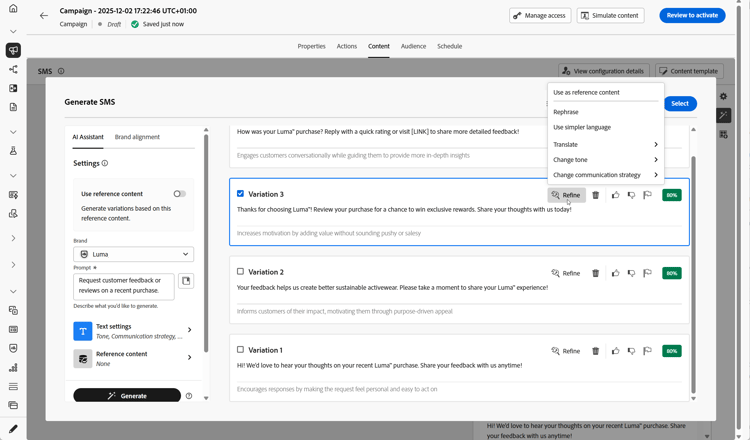Expand the Translate submenu

(606, 144)
